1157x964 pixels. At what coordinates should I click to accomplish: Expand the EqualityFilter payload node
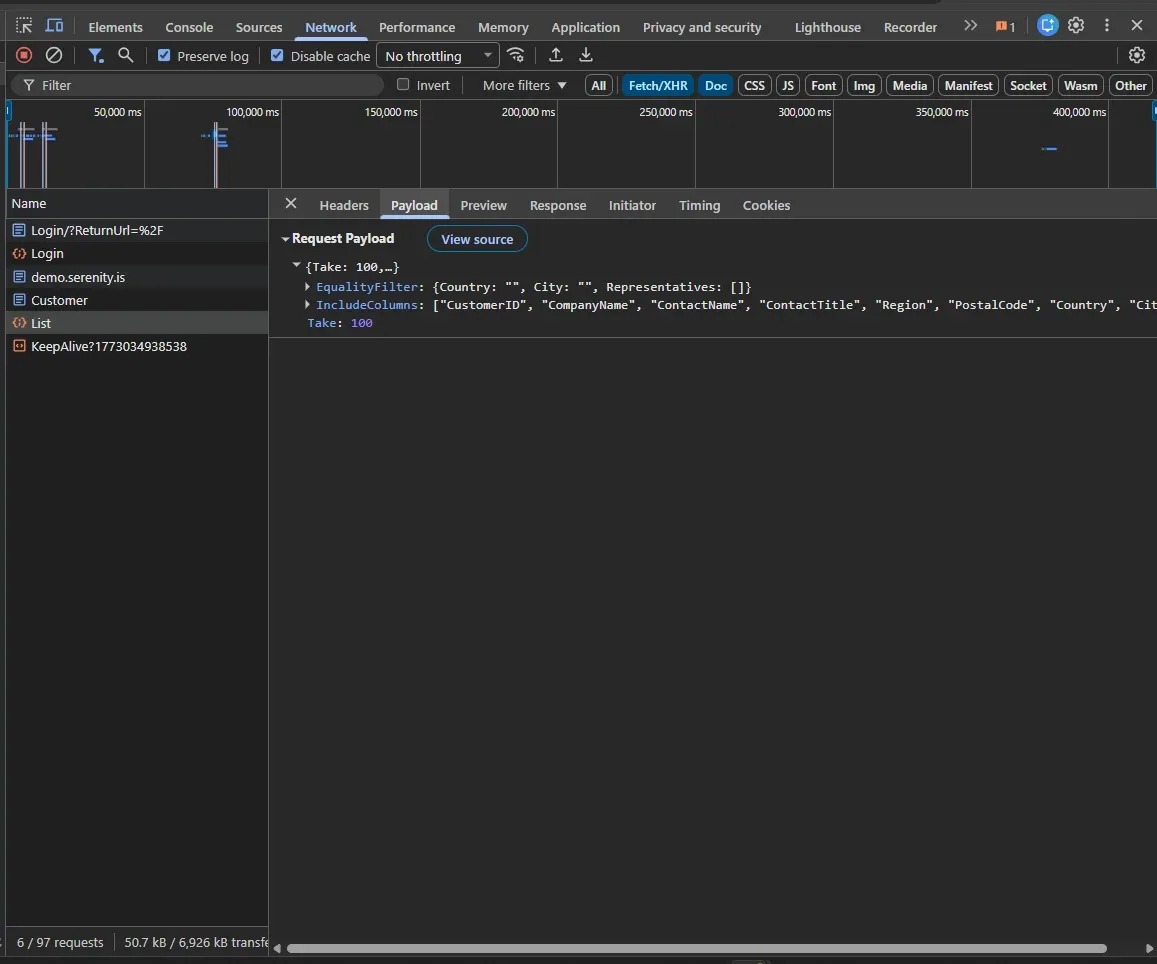307,287
